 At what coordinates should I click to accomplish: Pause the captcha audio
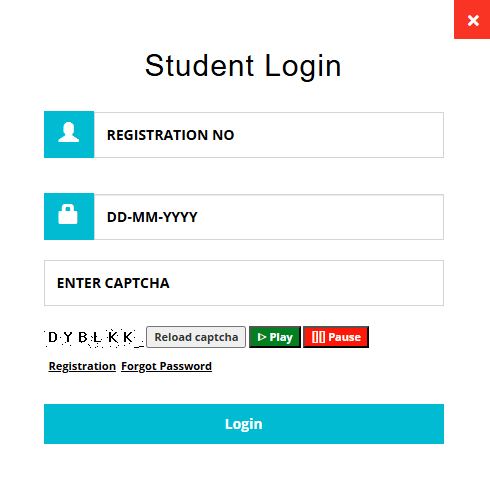click(336, 337)
